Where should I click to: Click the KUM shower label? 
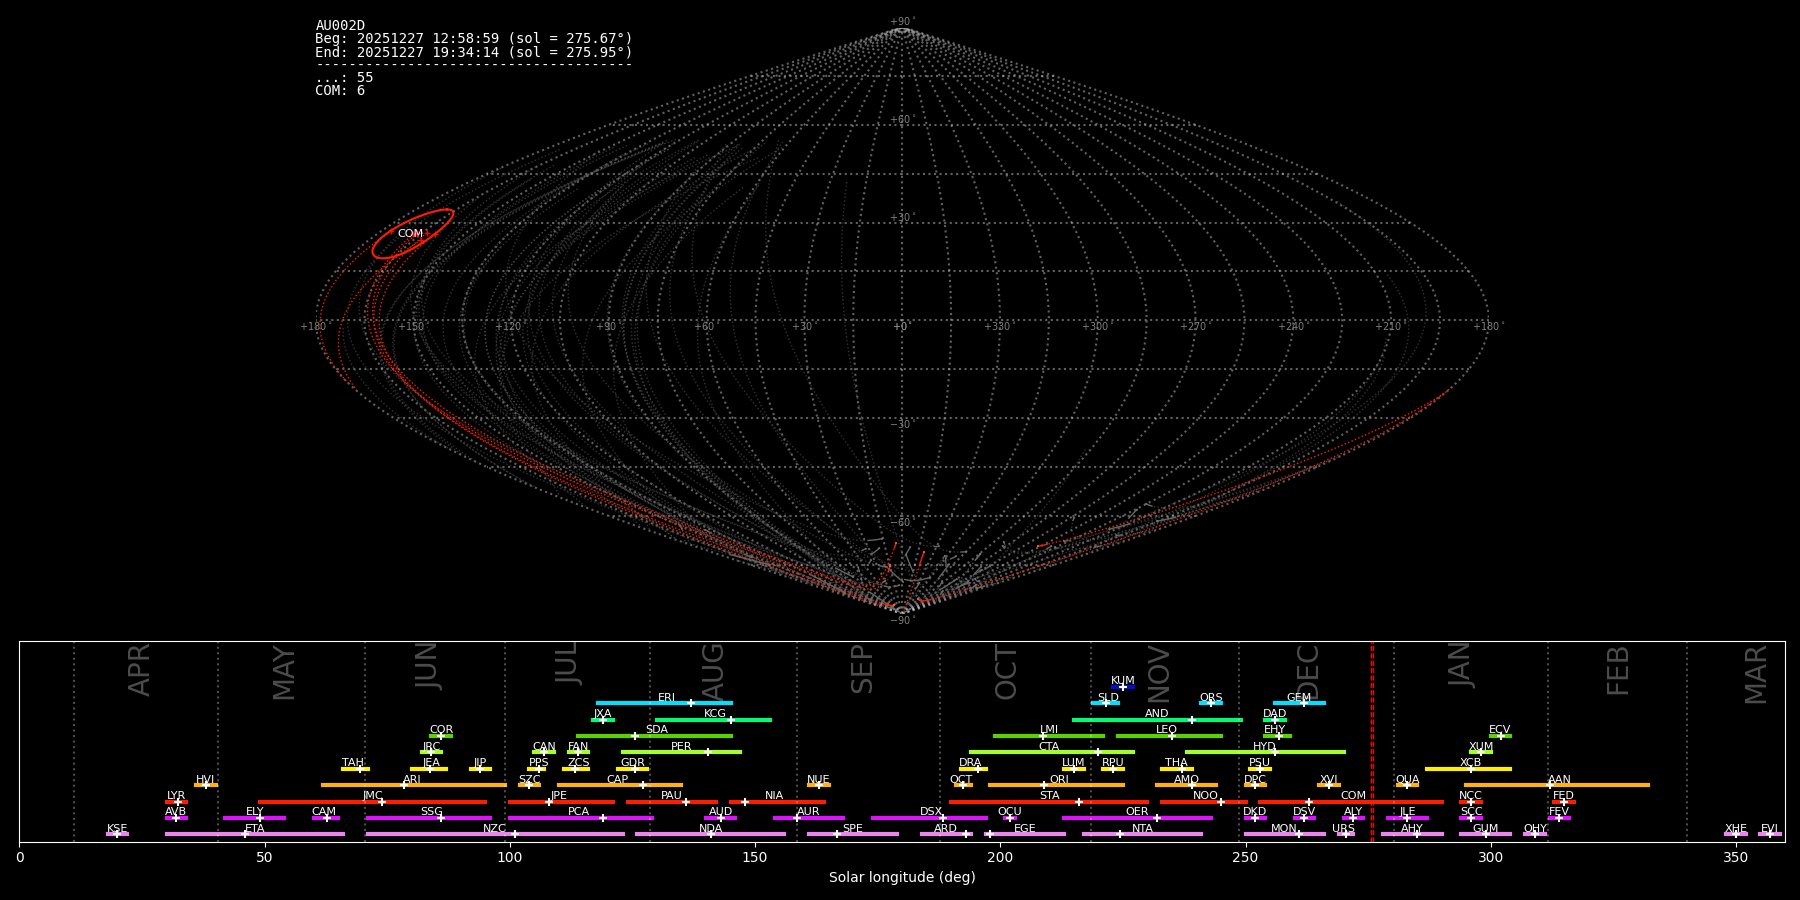(x=1123, y=681)
